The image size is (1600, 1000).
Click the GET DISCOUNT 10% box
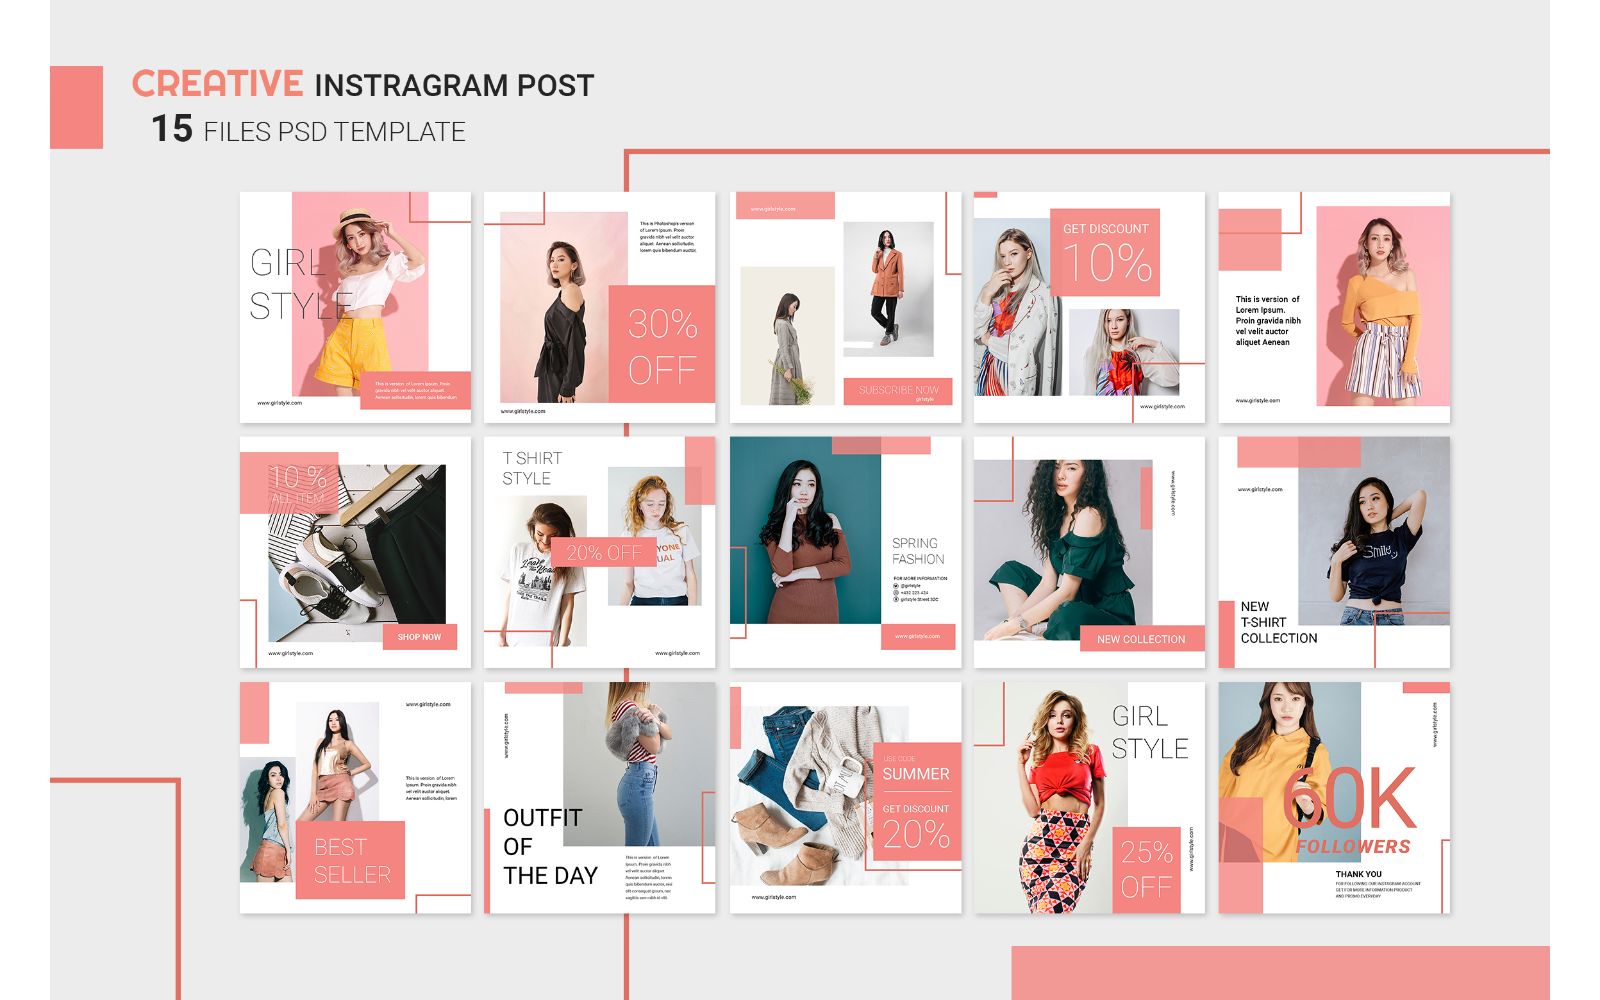pyautogui.click(x=1105, y=252)
